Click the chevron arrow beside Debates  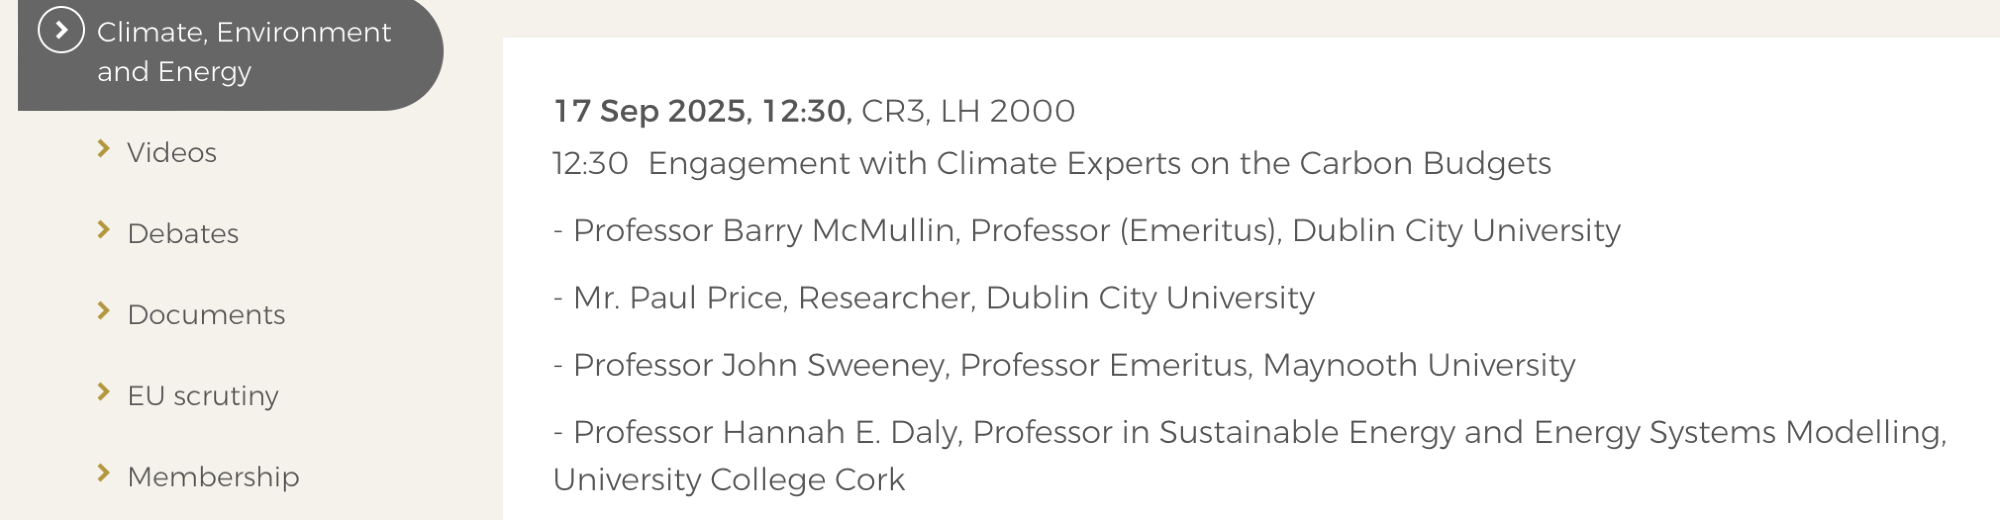[103, 230]
